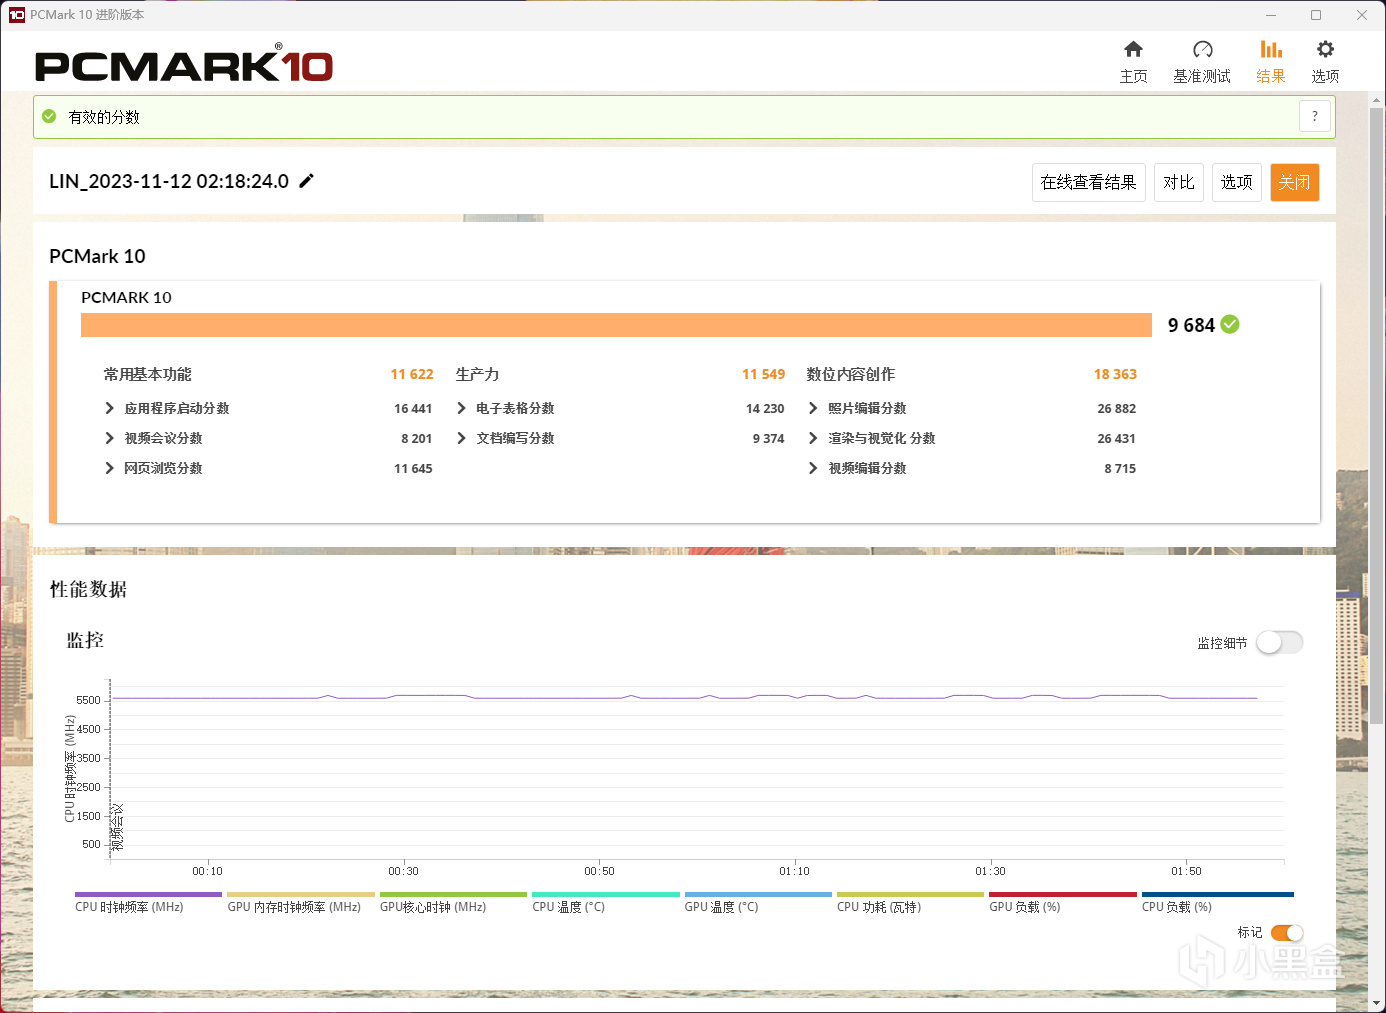
Task: Click the 常用基本功能 score 11 622
Action: click(x=412, y=374)
